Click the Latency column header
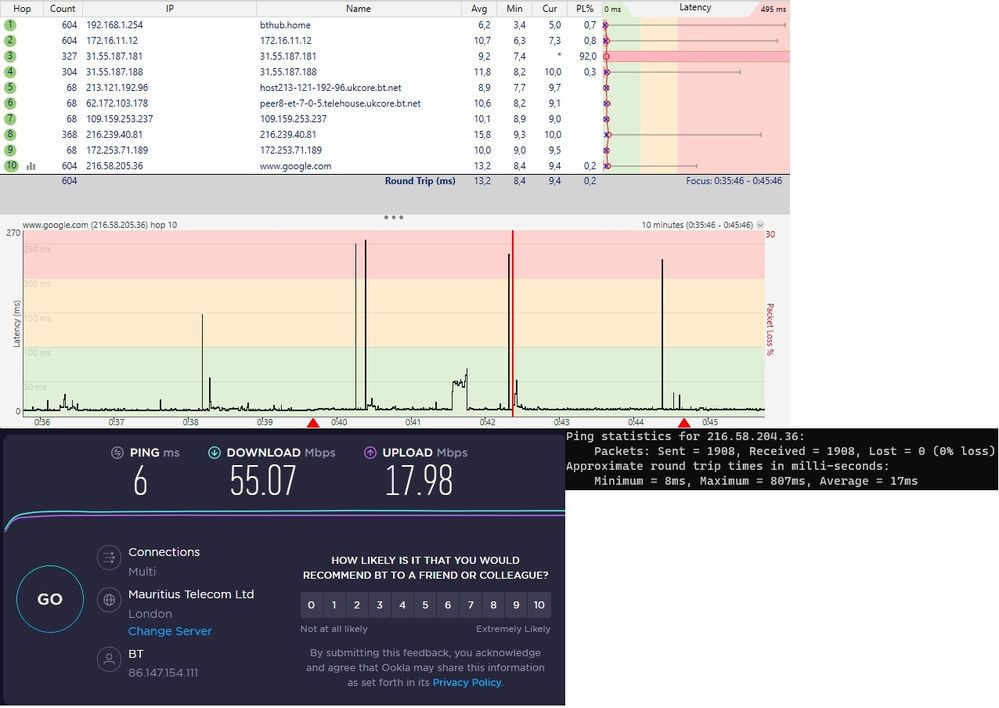This screenshot has width=999, height=708. (695, 8)
